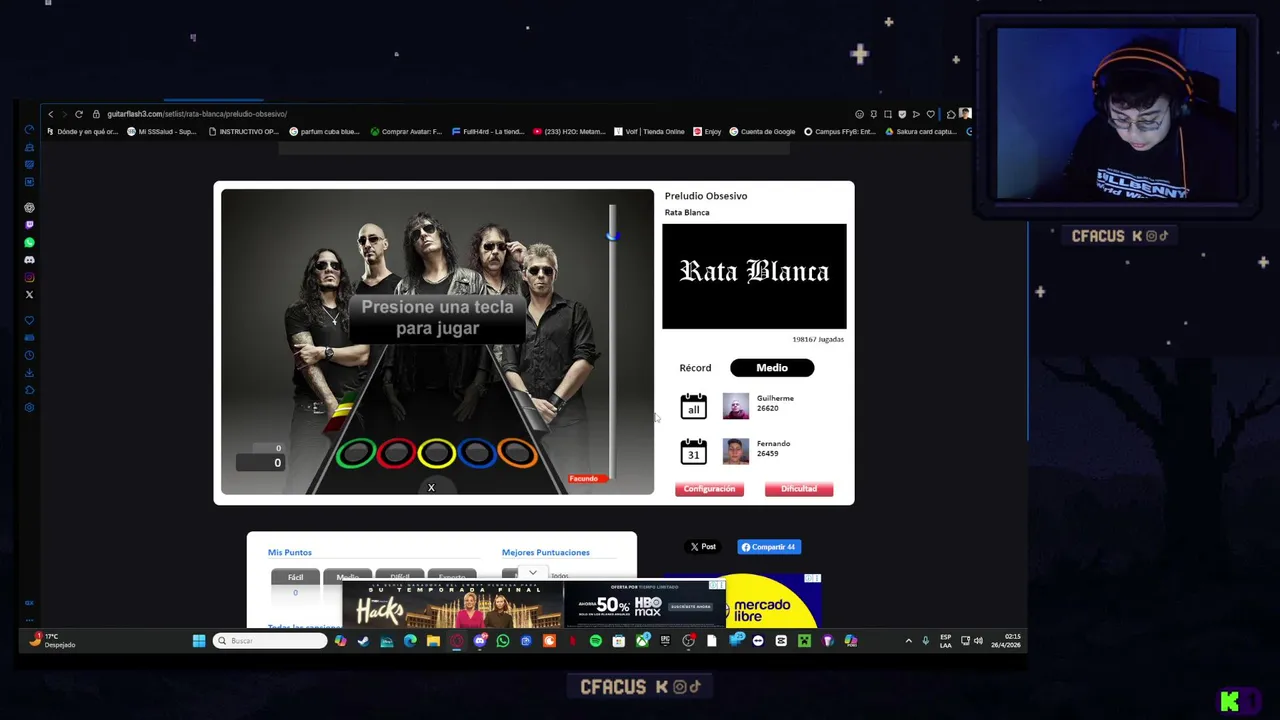This screenshot has height=720, width=1280.
Task: Click the taskbar Buscar search box
Action: pos(270,641)
